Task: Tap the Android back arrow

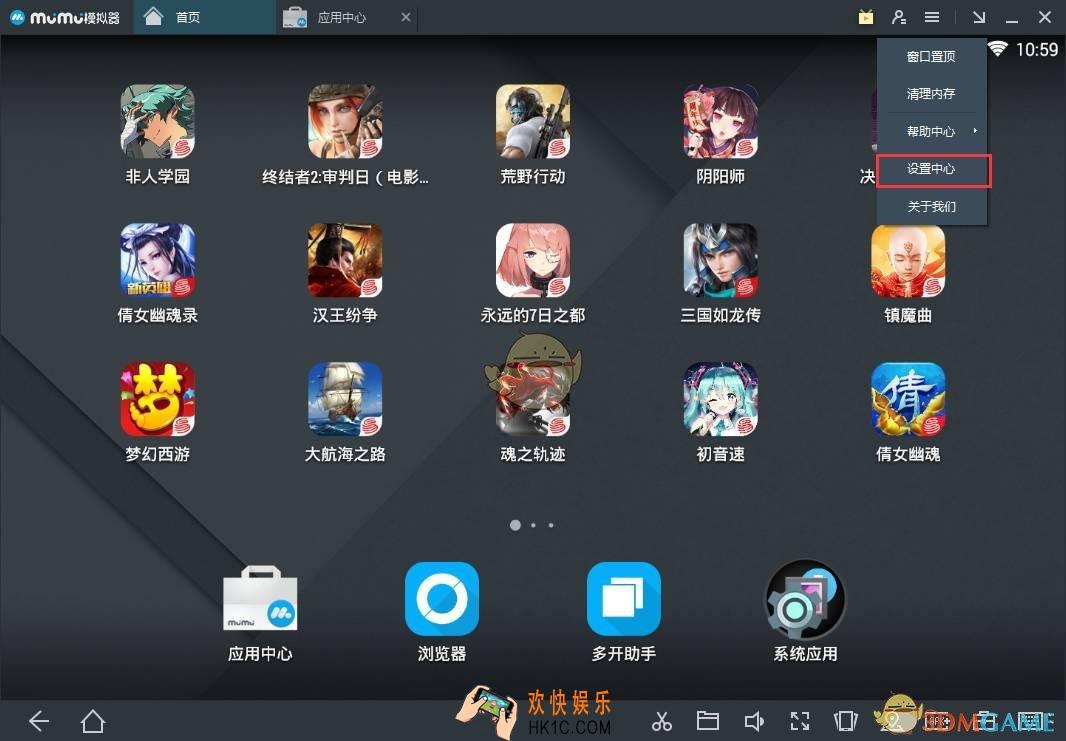Action: pyautogui.click(x=39, y=721)
